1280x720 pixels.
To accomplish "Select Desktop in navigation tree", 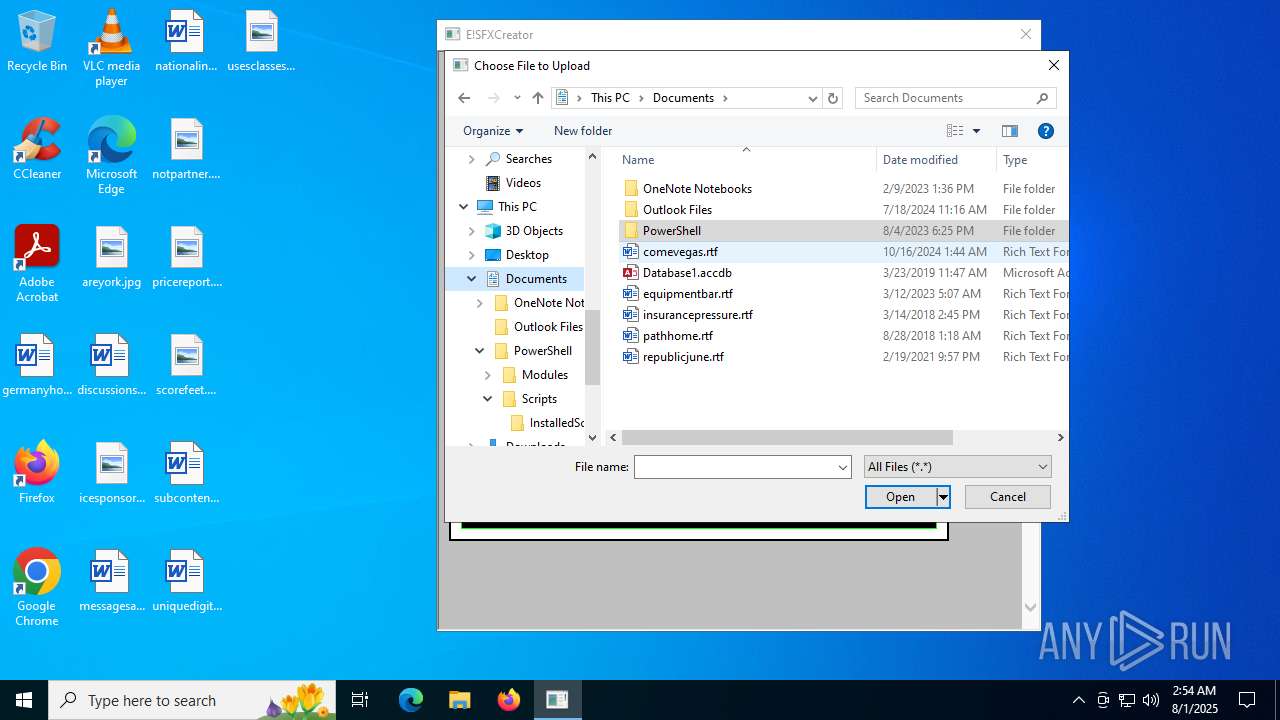I will (527, 255).
